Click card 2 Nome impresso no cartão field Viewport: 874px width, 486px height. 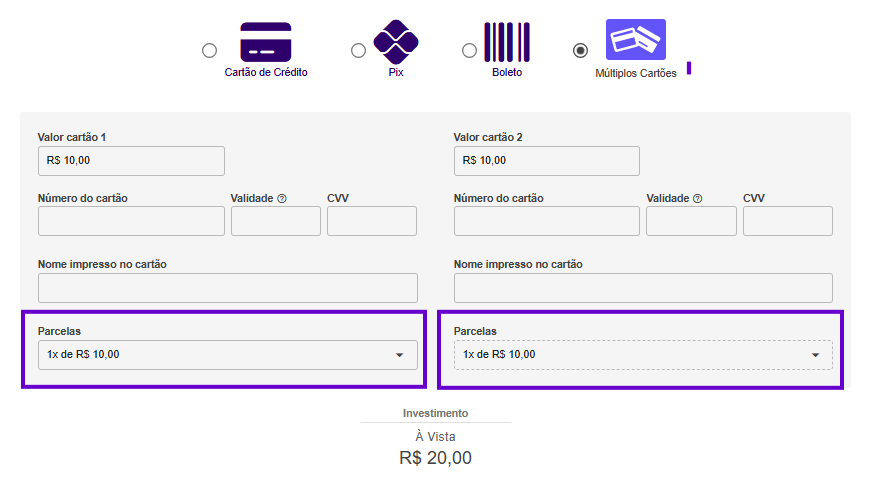click(x=643, y=288)
